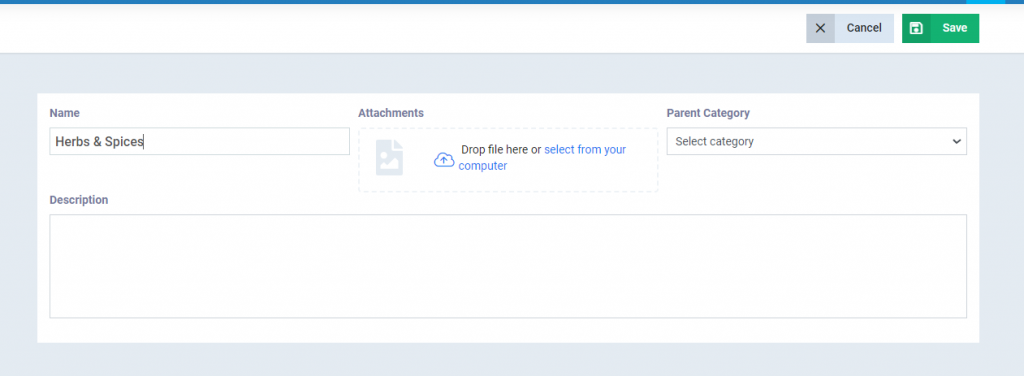The width and height of the screenshot is (1024, 376).
Task: Open the Parent Category dropdown
Action: [816, 141]
